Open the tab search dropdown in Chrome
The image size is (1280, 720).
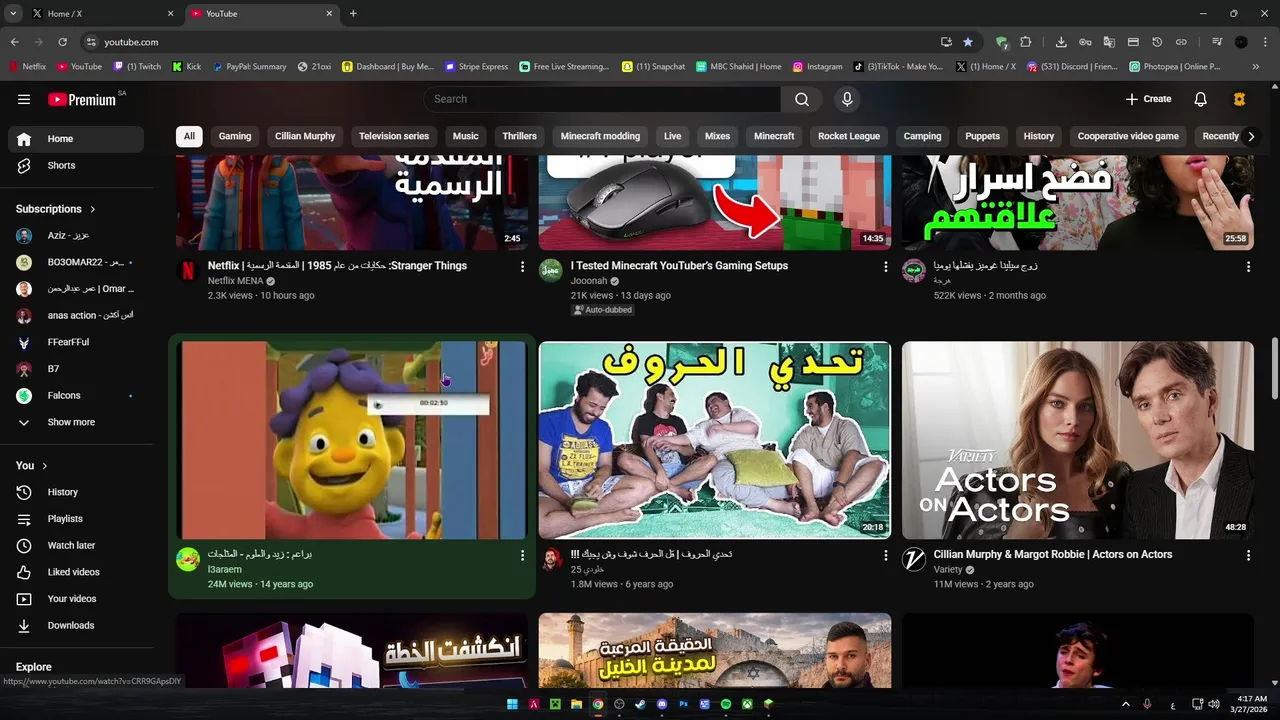[x=13, y=14]
